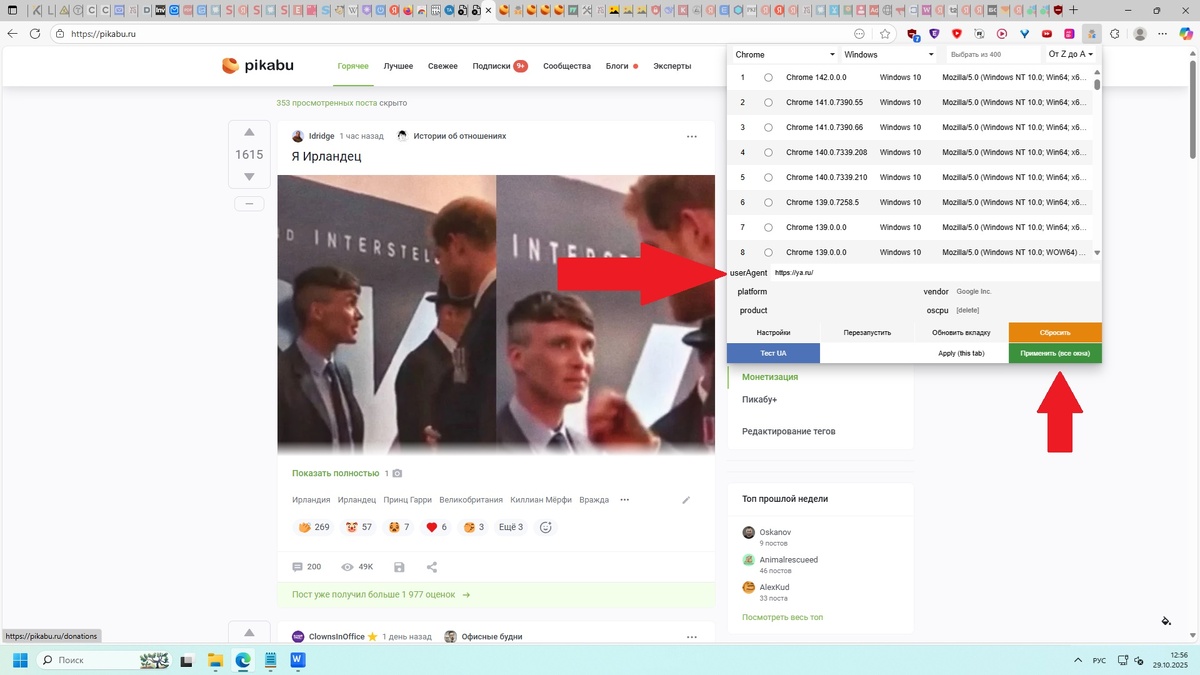Screen dimensions: 1200x675
Task: Select the Chrome 140.0.7339.210 radio button
Action: point(768,177)
